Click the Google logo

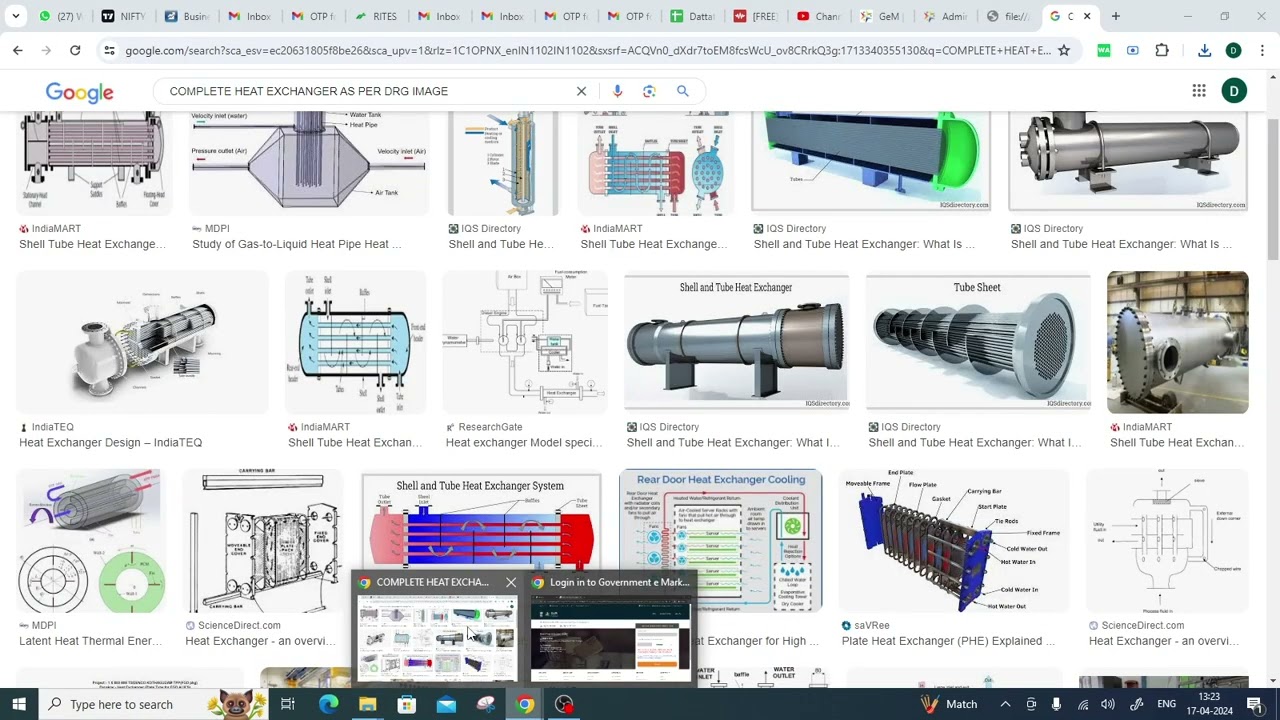point(79,92)
